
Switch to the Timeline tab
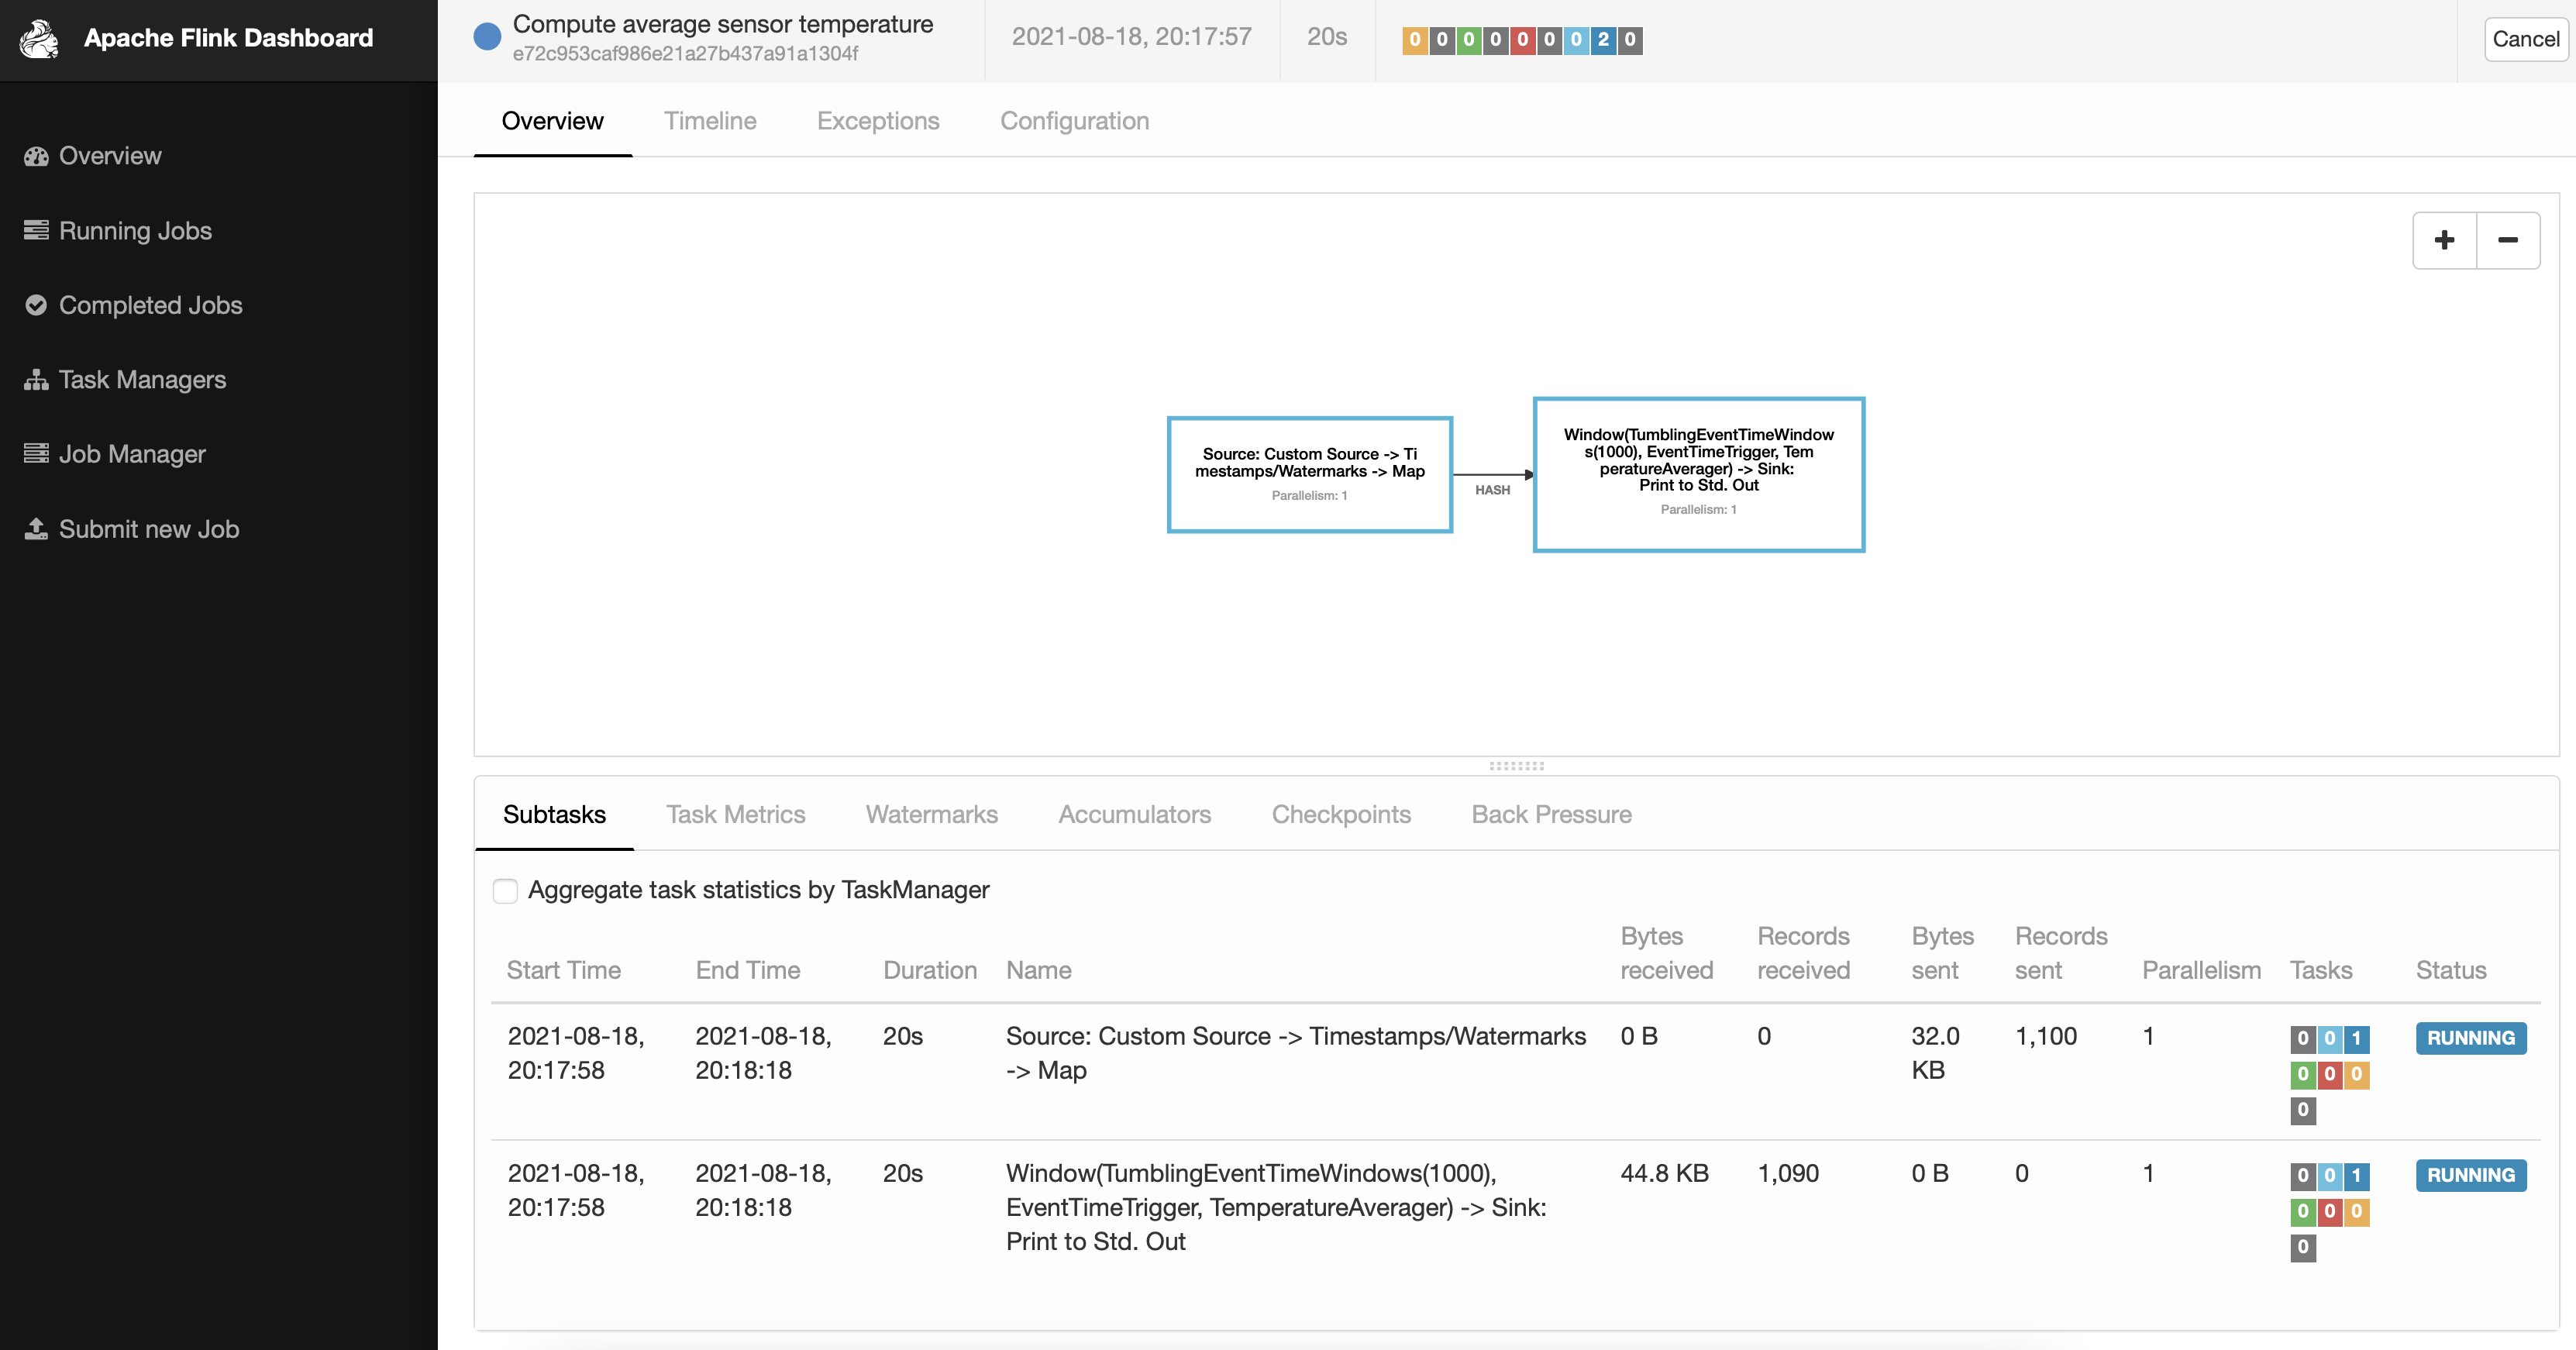[x=710, y=121]
